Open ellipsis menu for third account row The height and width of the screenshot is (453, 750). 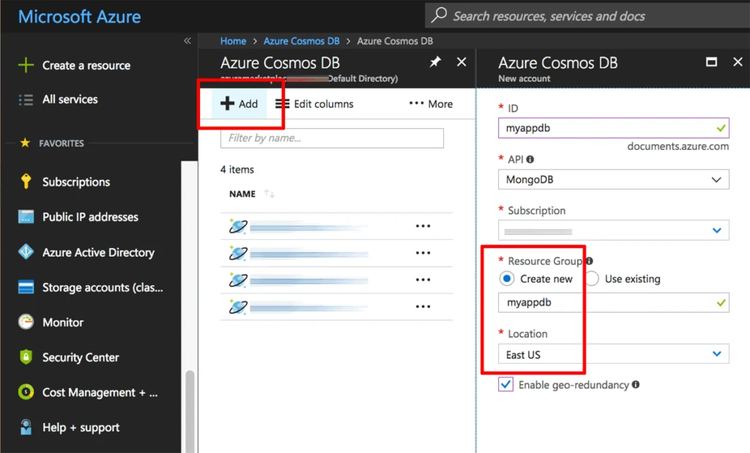click(423, 279)
